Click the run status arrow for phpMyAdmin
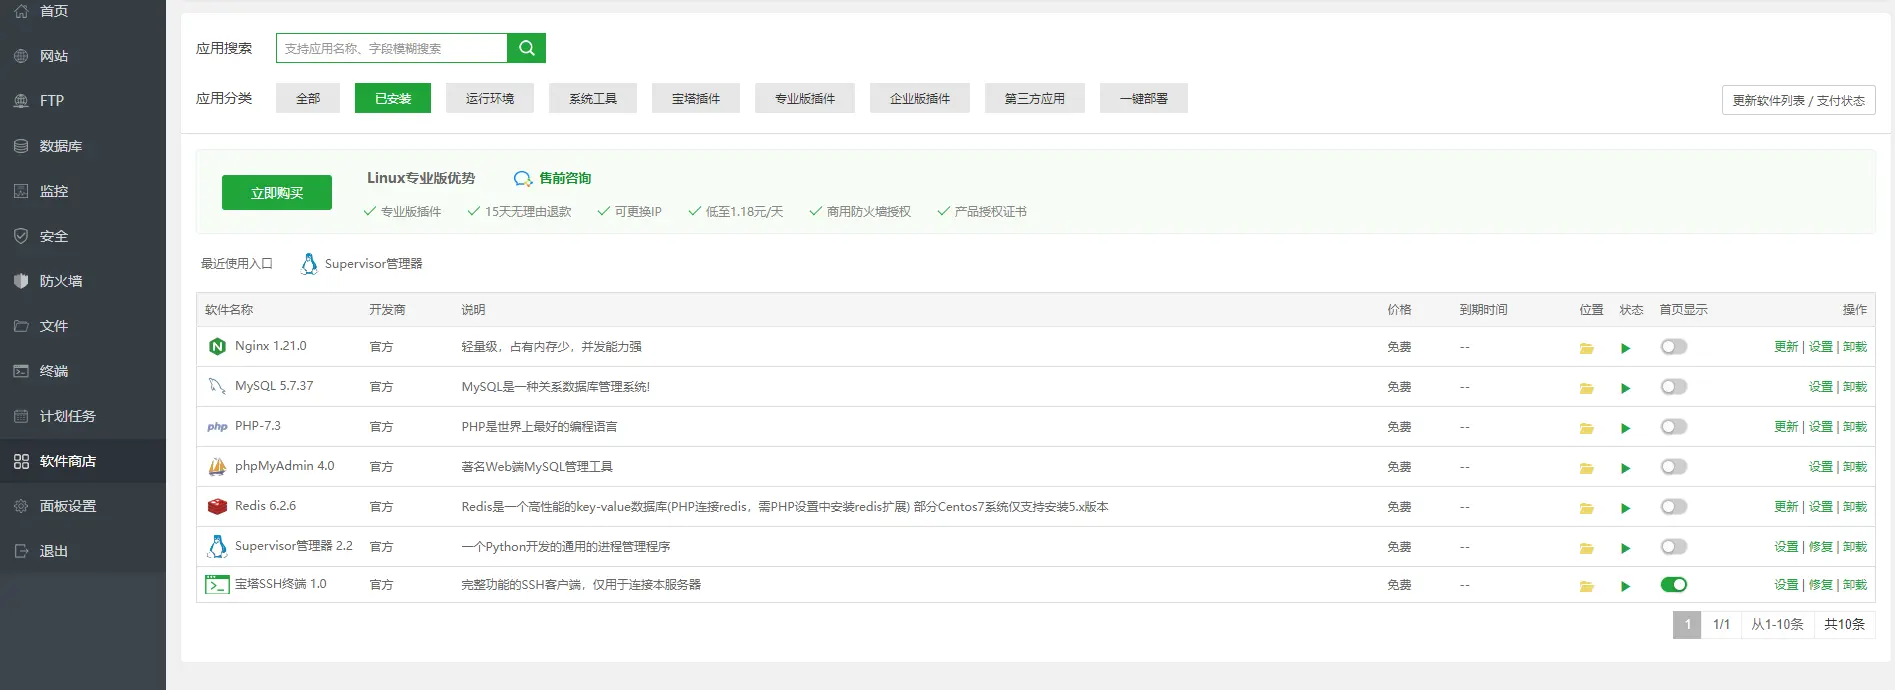The width and height of the screenshot is (1895, 690). 1626,468
